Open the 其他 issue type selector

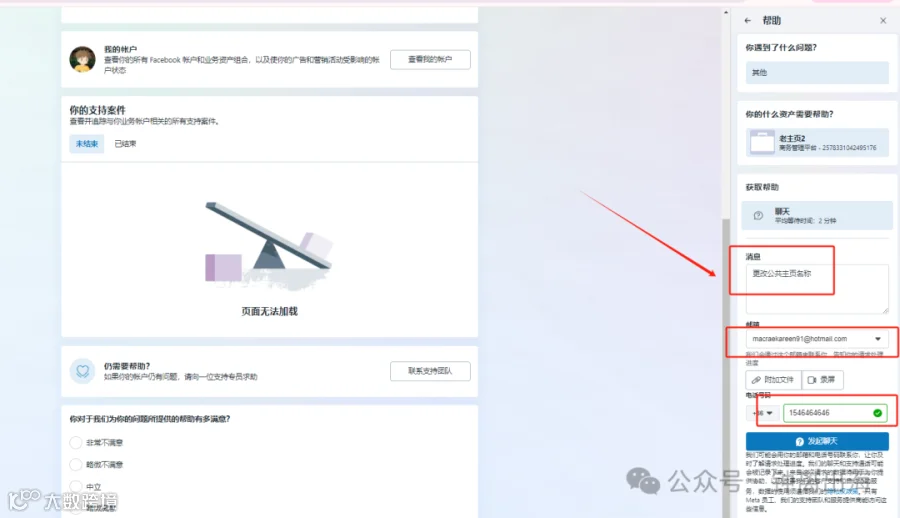817,73
